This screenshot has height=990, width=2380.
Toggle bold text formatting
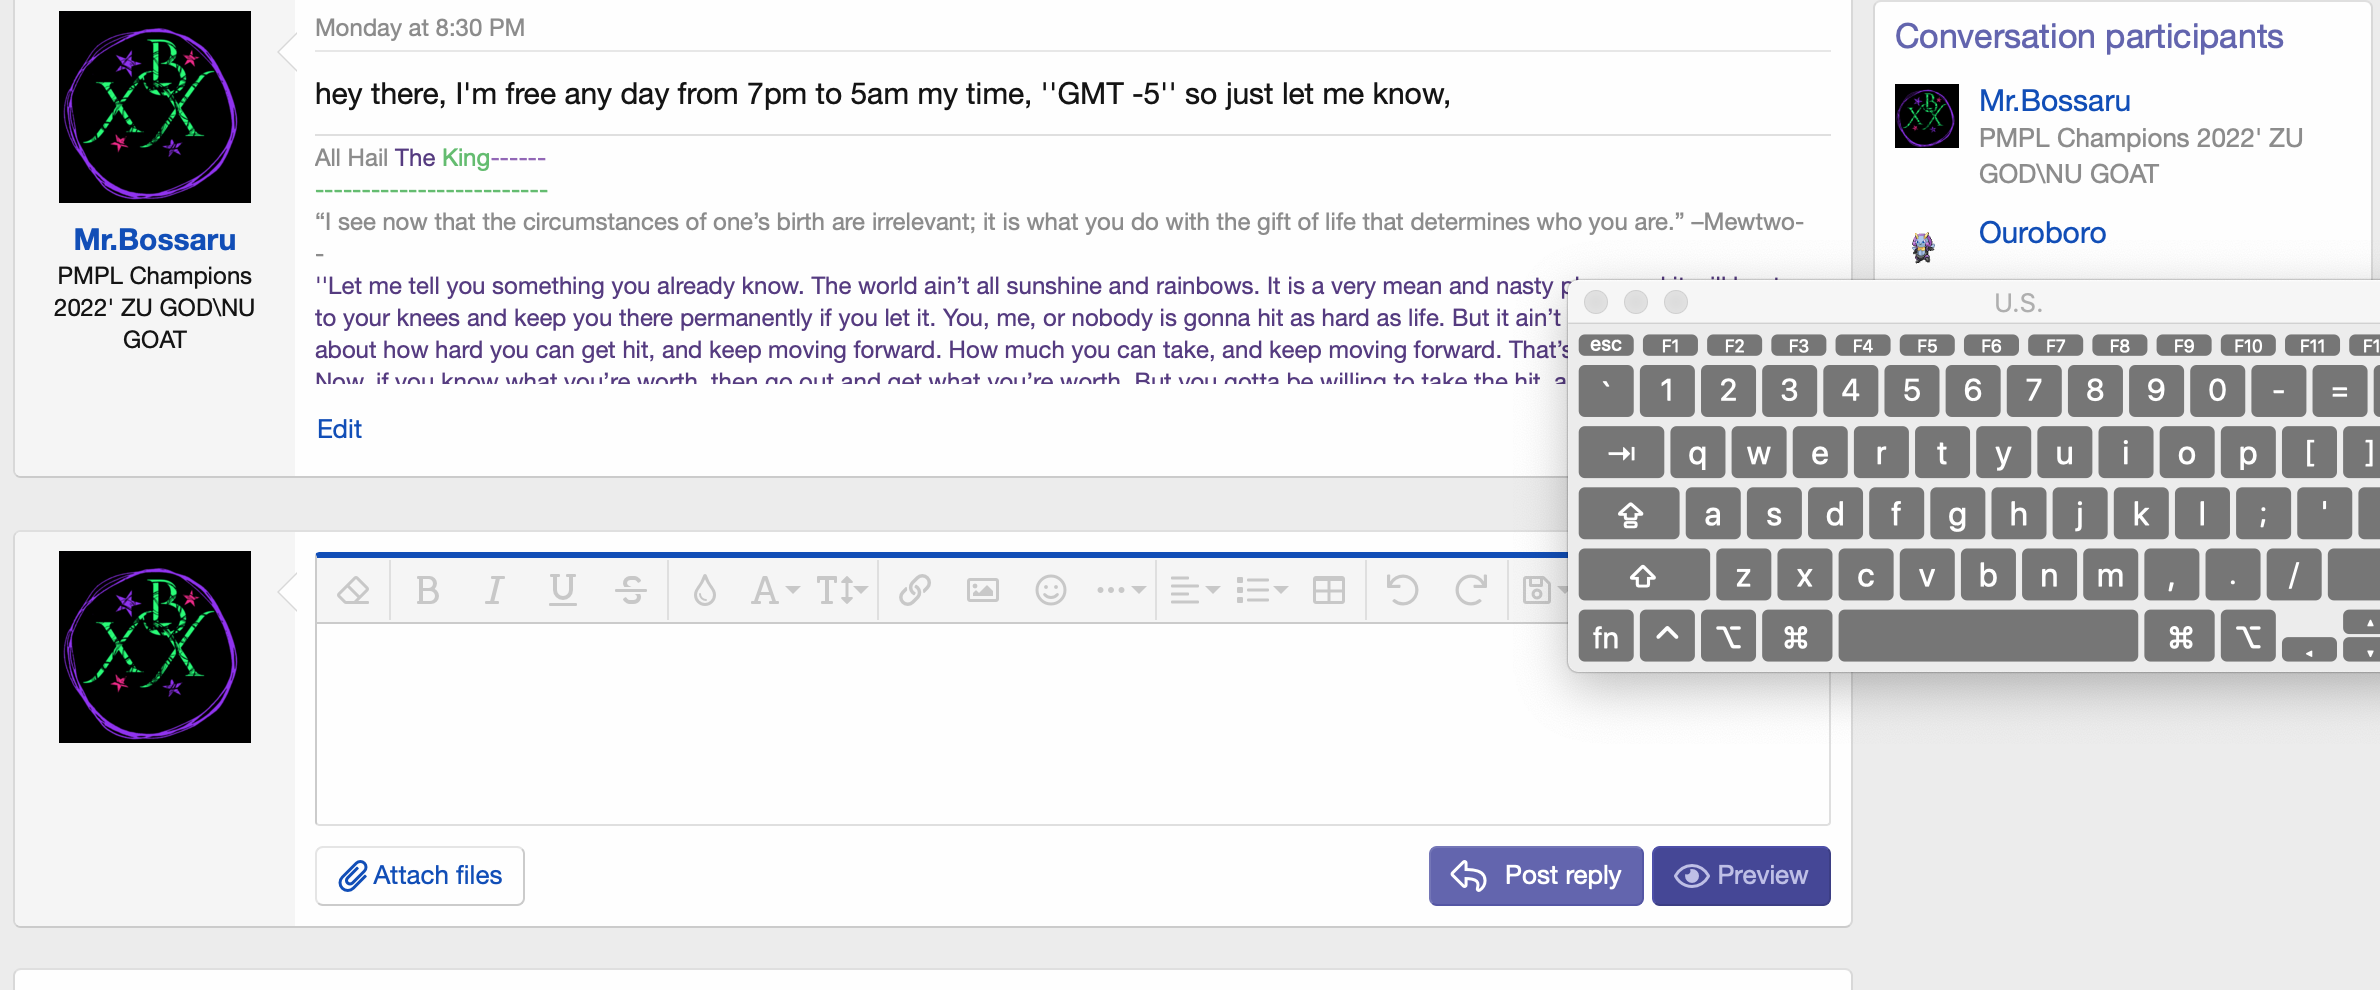coord(427,590)
